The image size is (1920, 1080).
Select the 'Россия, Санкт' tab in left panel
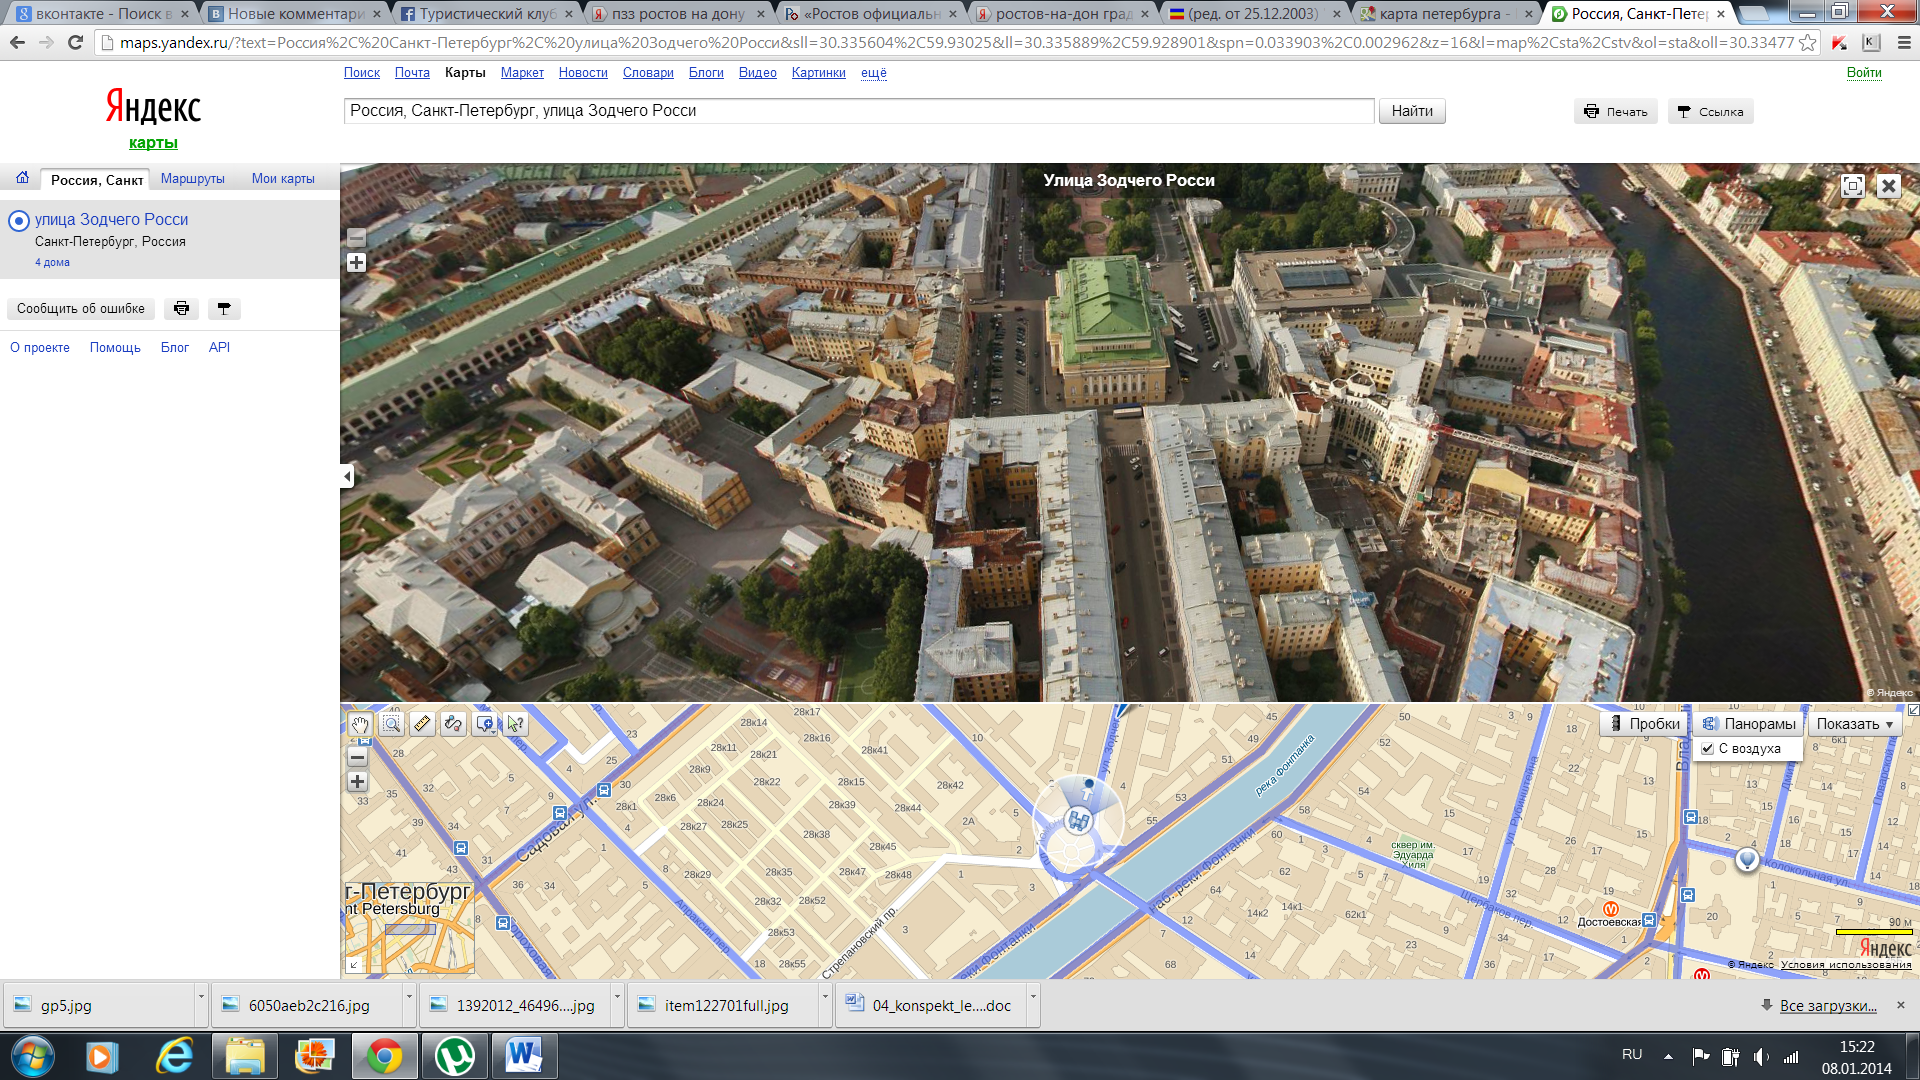(96, 180)
